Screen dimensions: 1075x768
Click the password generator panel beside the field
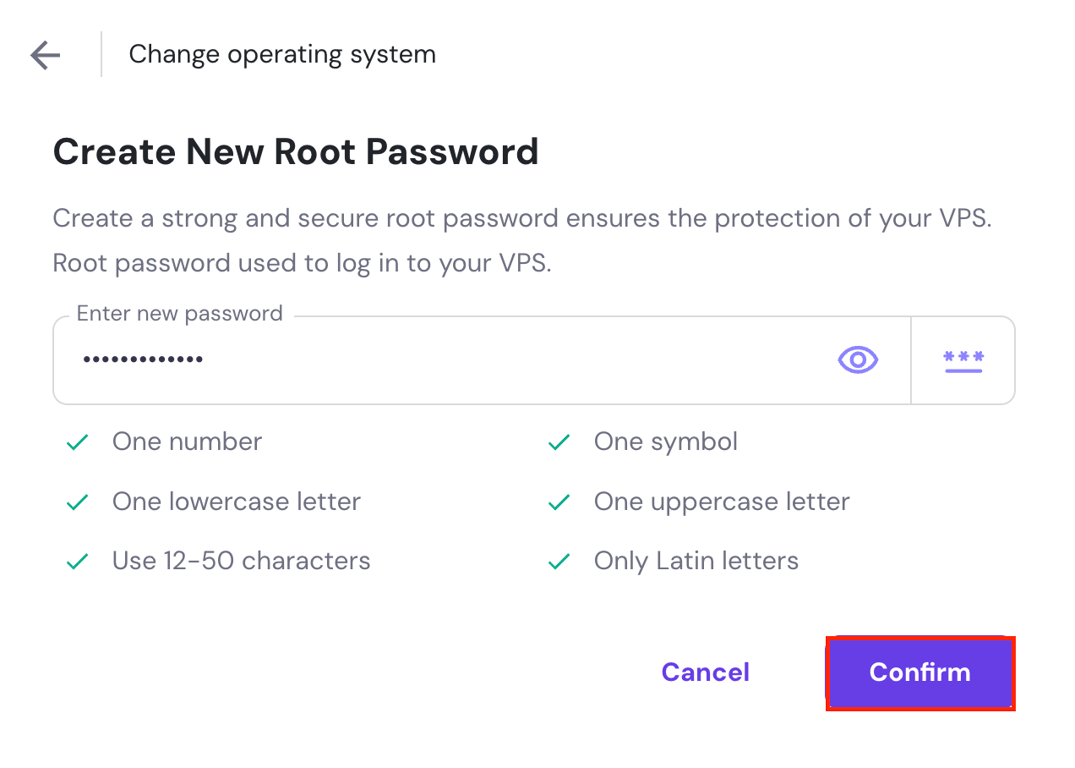pos(962,360)
